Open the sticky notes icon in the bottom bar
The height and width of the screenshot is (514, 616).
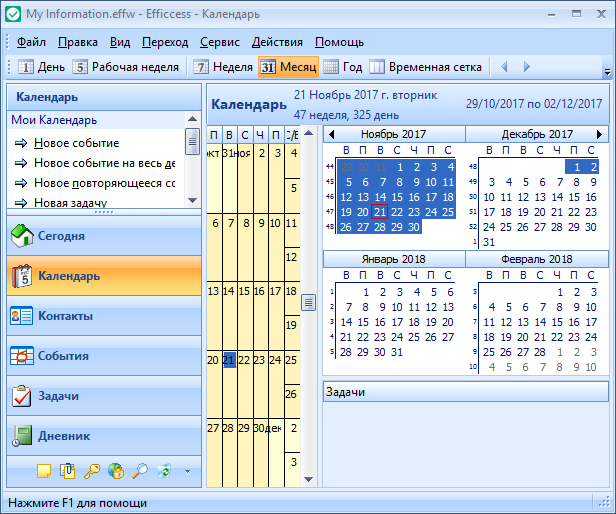(x=44, y=471)
